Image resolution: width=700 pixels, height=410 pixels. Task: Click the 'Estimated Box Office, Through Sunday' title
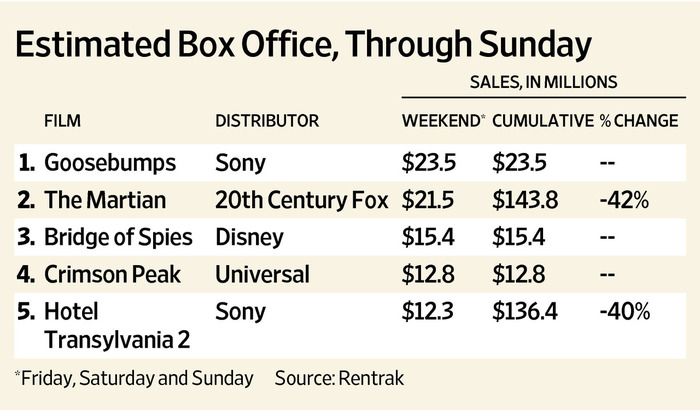tap(304, 46)
